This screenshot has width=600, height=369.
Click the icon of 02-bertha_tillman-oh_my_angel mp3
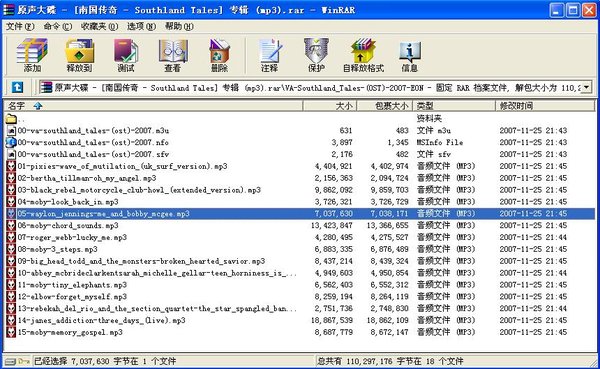(11, 178)
